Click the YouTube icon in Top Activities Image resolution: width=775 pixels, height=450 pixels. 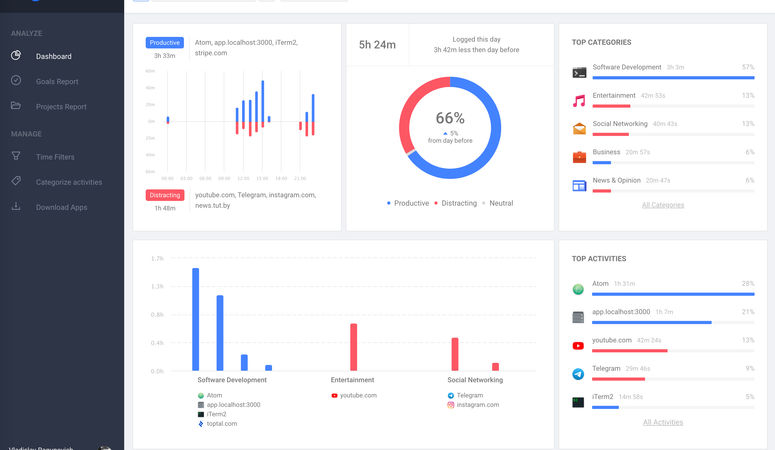coord(578,346)
